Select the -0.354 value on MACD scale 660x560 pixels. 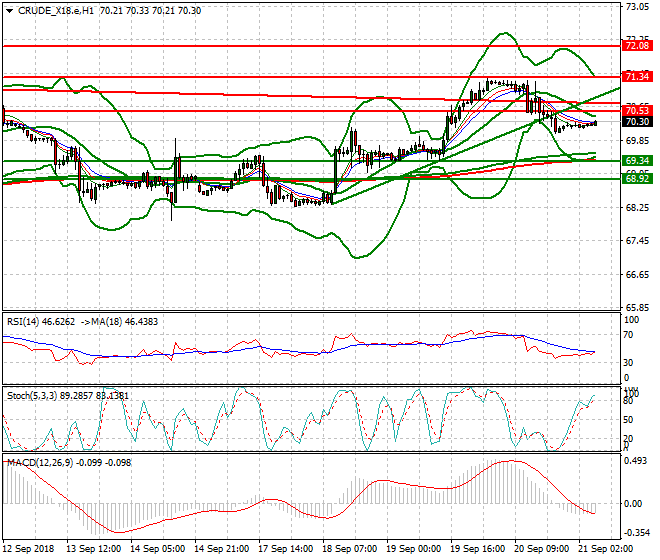[x=636, y=533]
